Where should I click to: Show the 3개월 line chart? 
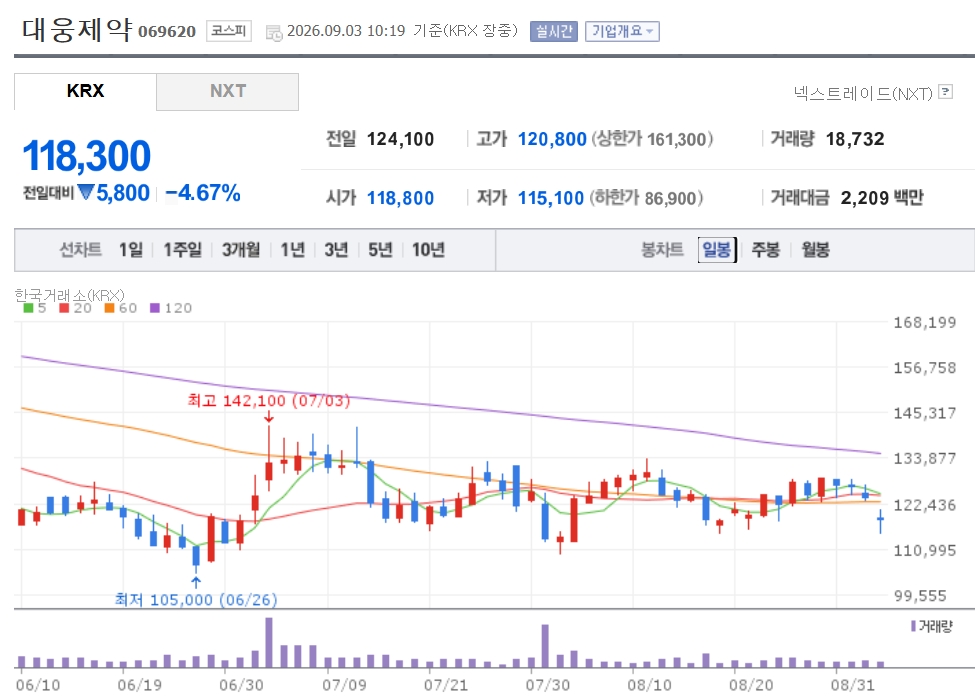tap(241, 250)
